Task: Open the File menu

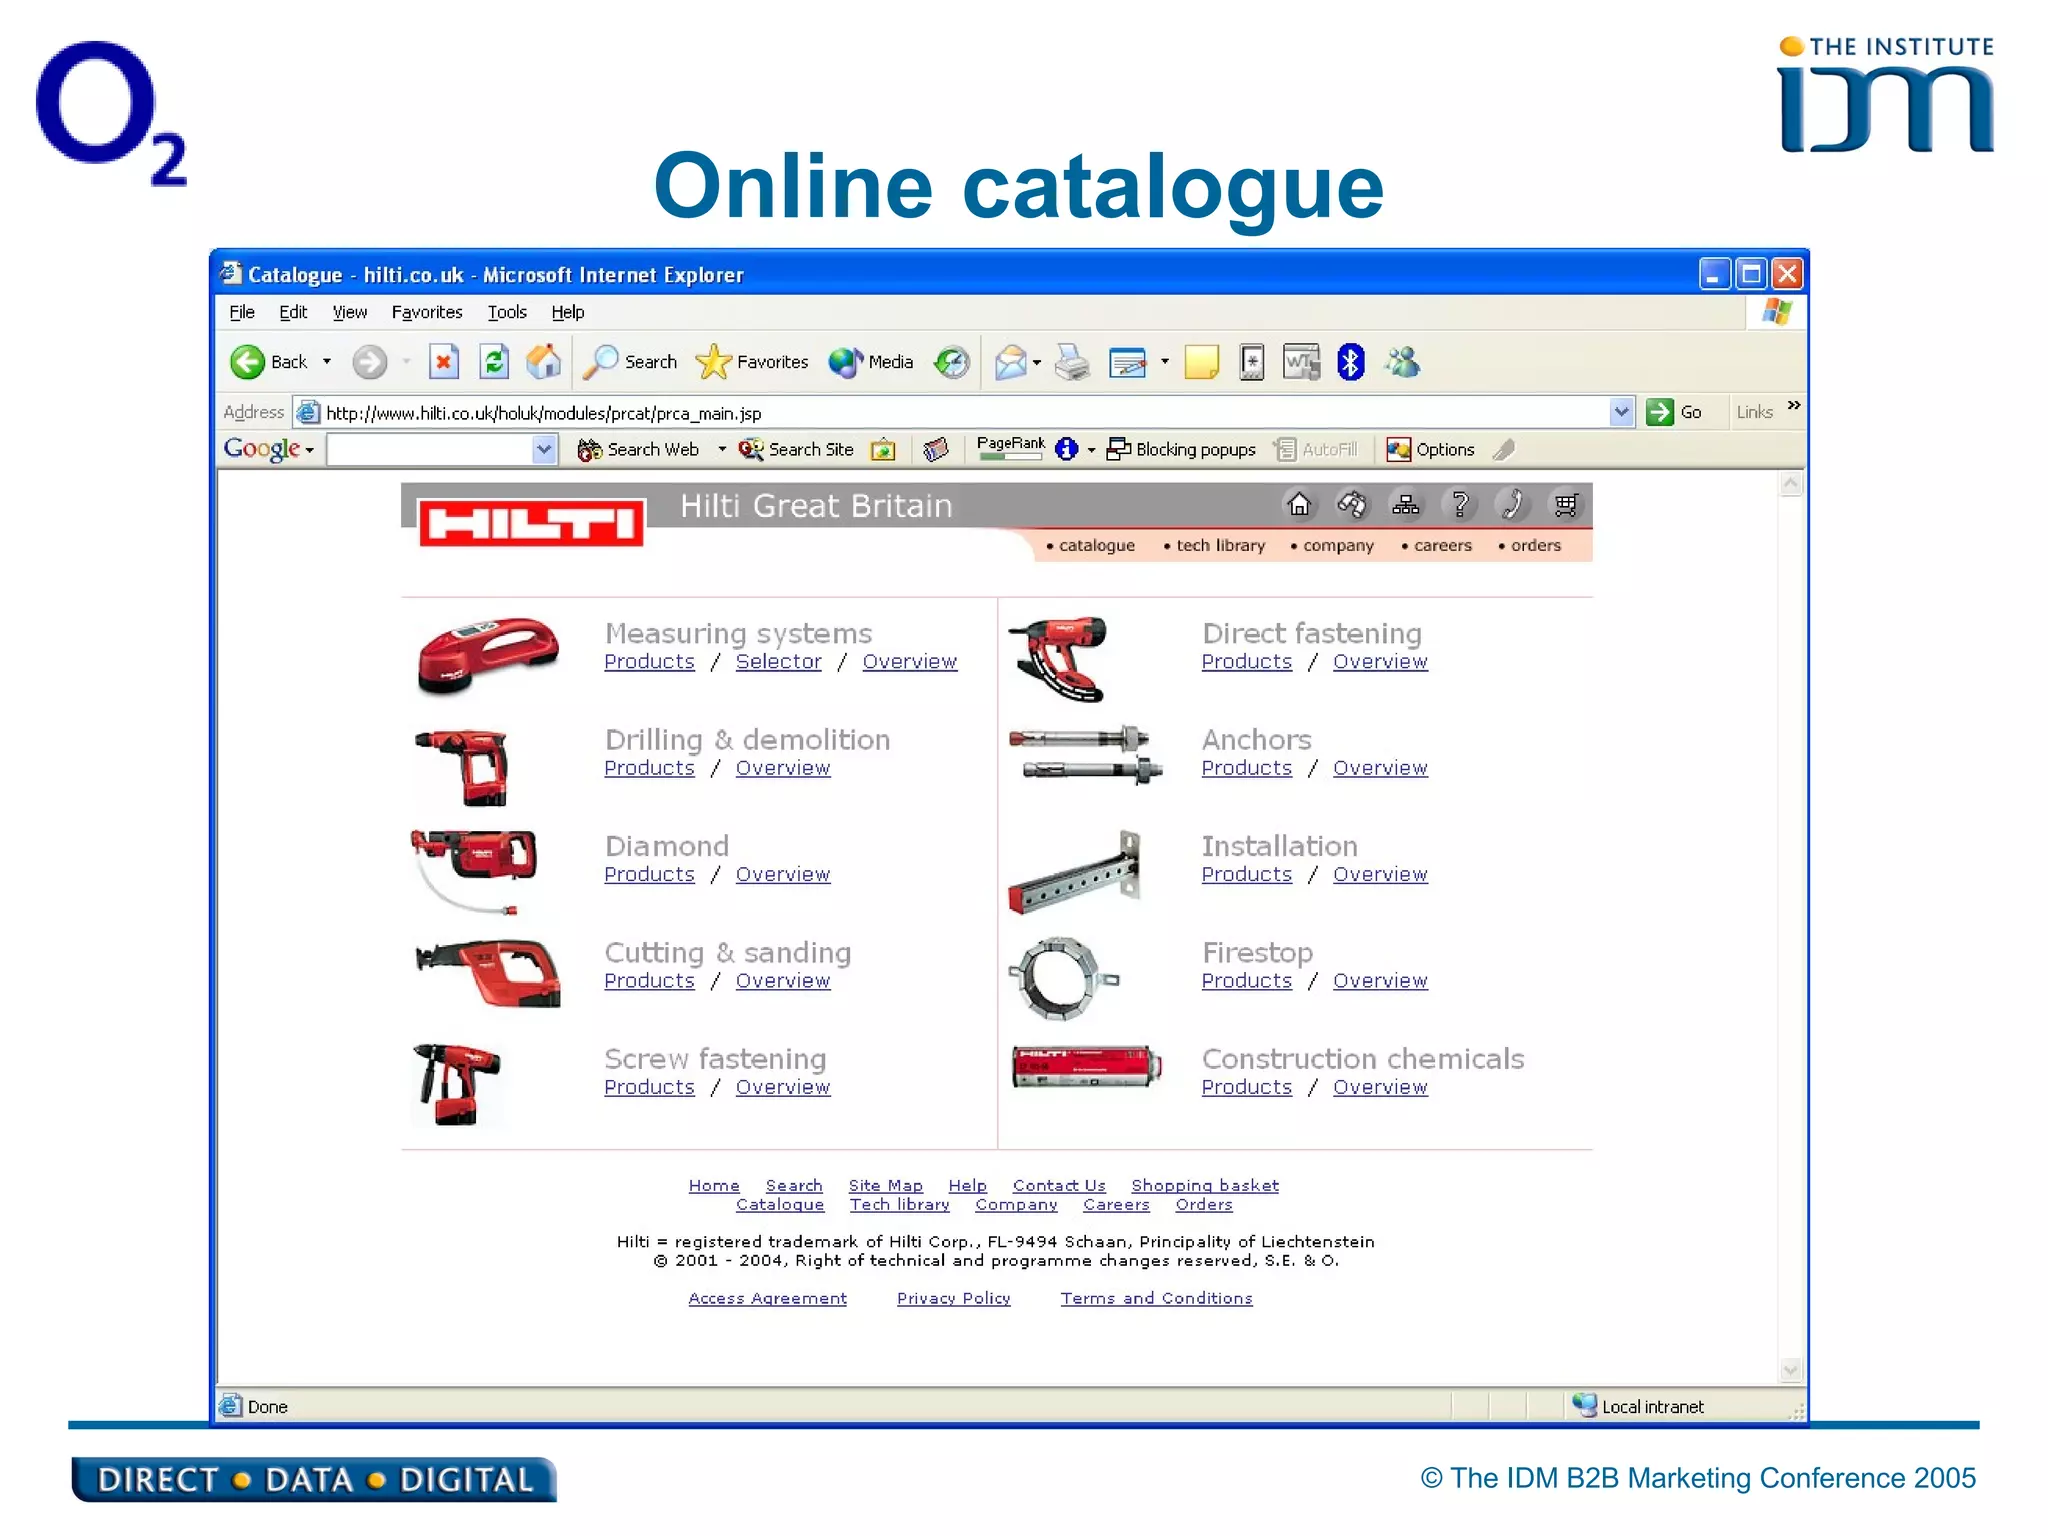Action: tap(242, 312)
